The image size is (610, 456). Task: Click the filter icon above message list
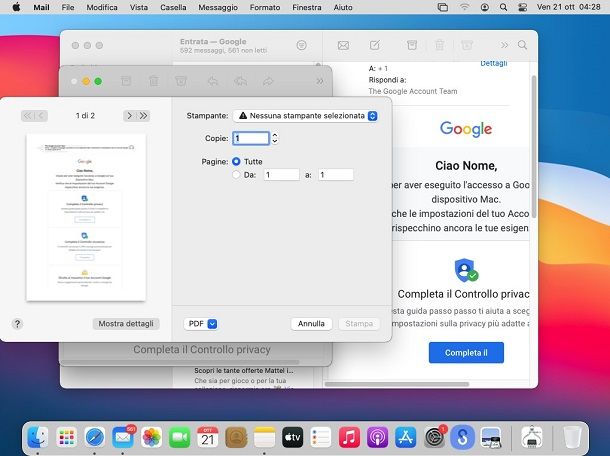[x=301, y=45]
